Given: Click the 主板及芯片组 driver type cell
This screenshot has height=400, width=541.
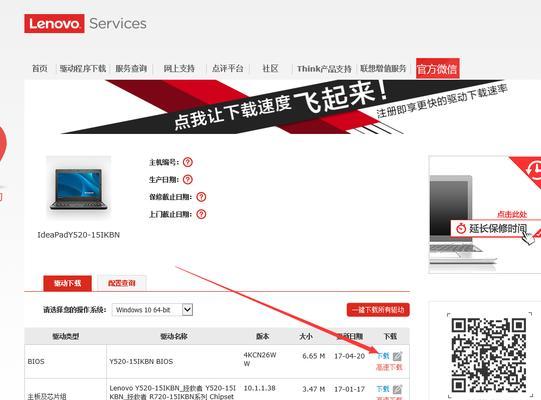Looking at the screenshot, I should click(47, 396).
